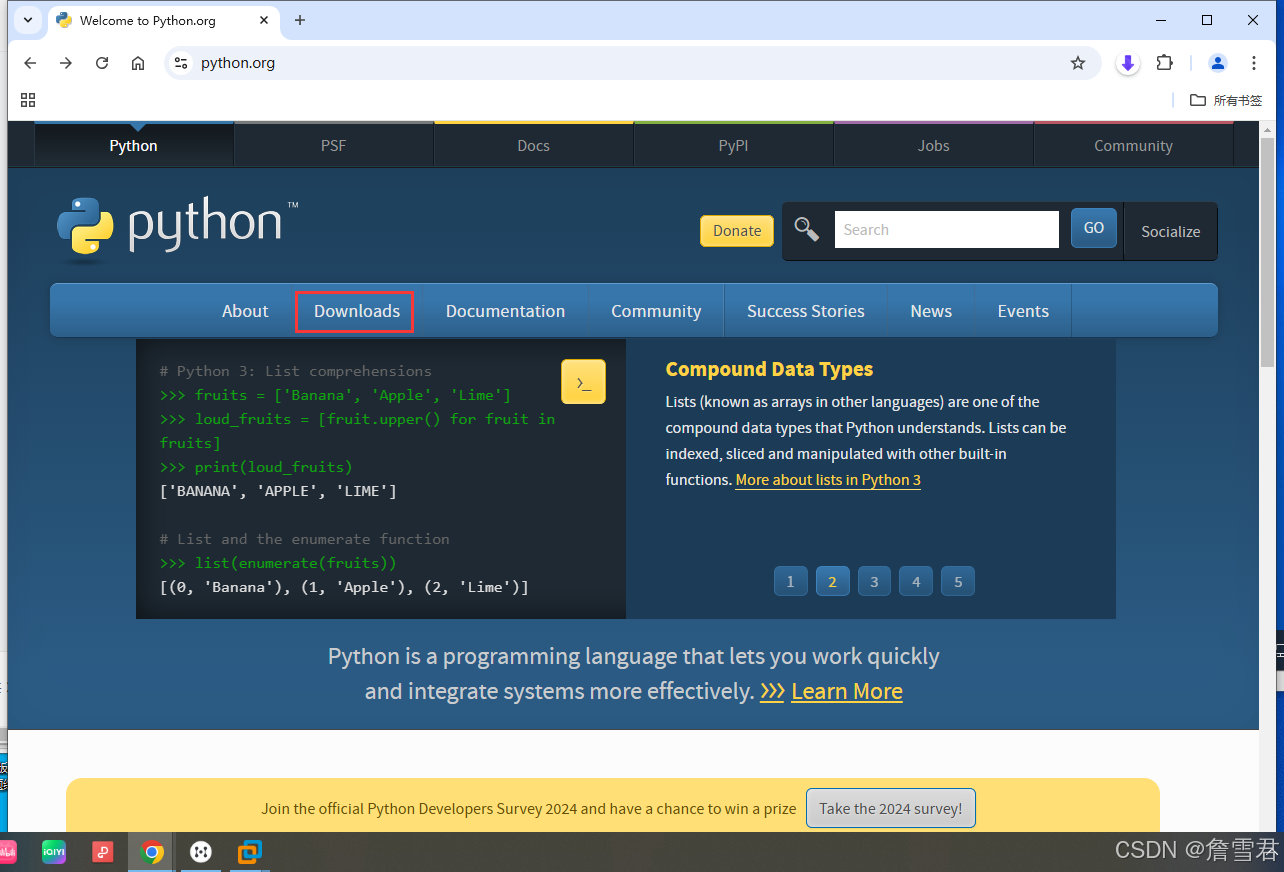Click inside the Search field
This screenshot has width=1284, height=872.
click(x=946, y=229)
